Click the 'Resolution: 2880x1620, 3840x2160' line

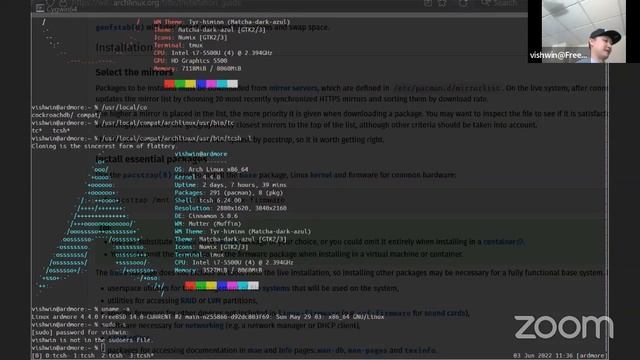click(231, 208)
